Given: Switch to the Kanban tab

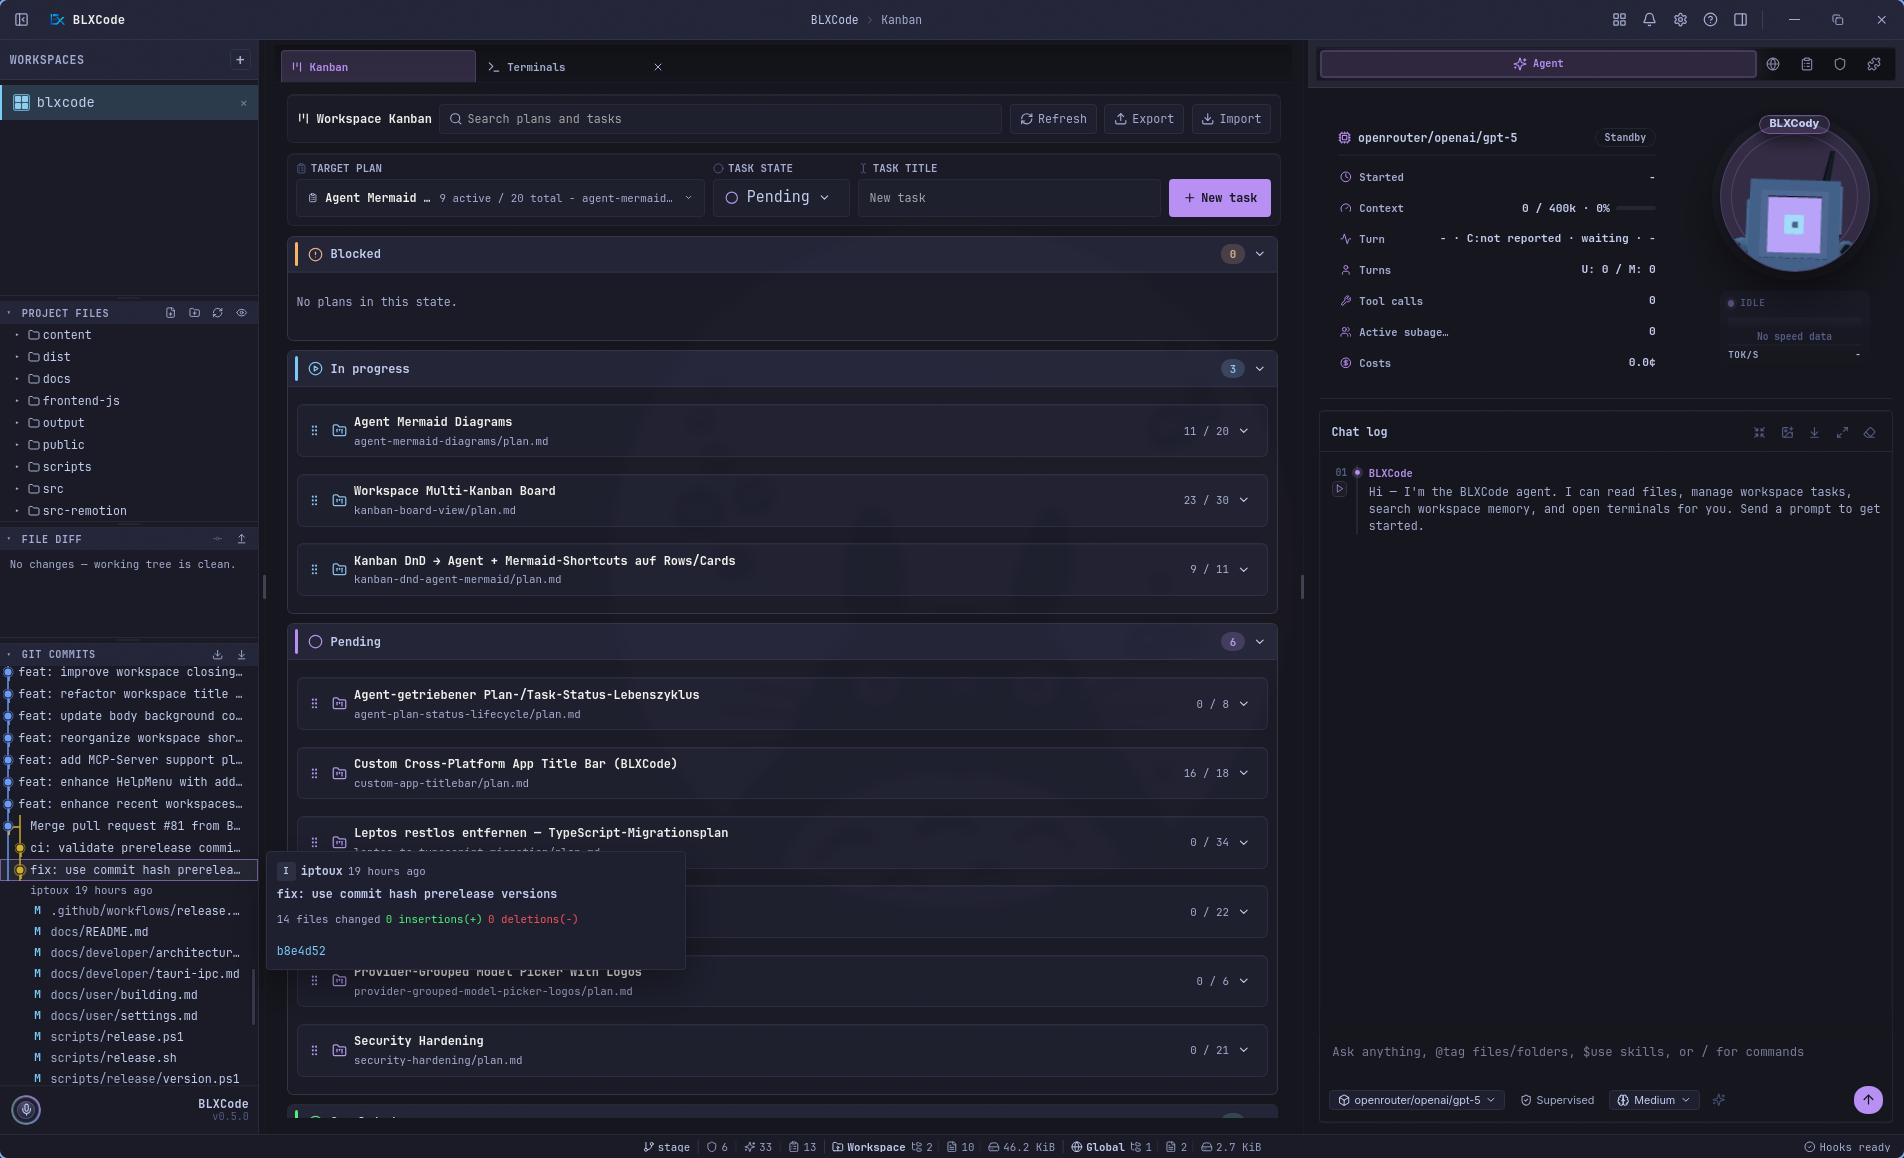Looking at the screenshot, I should pyautogui.click(x=378, y=67).
